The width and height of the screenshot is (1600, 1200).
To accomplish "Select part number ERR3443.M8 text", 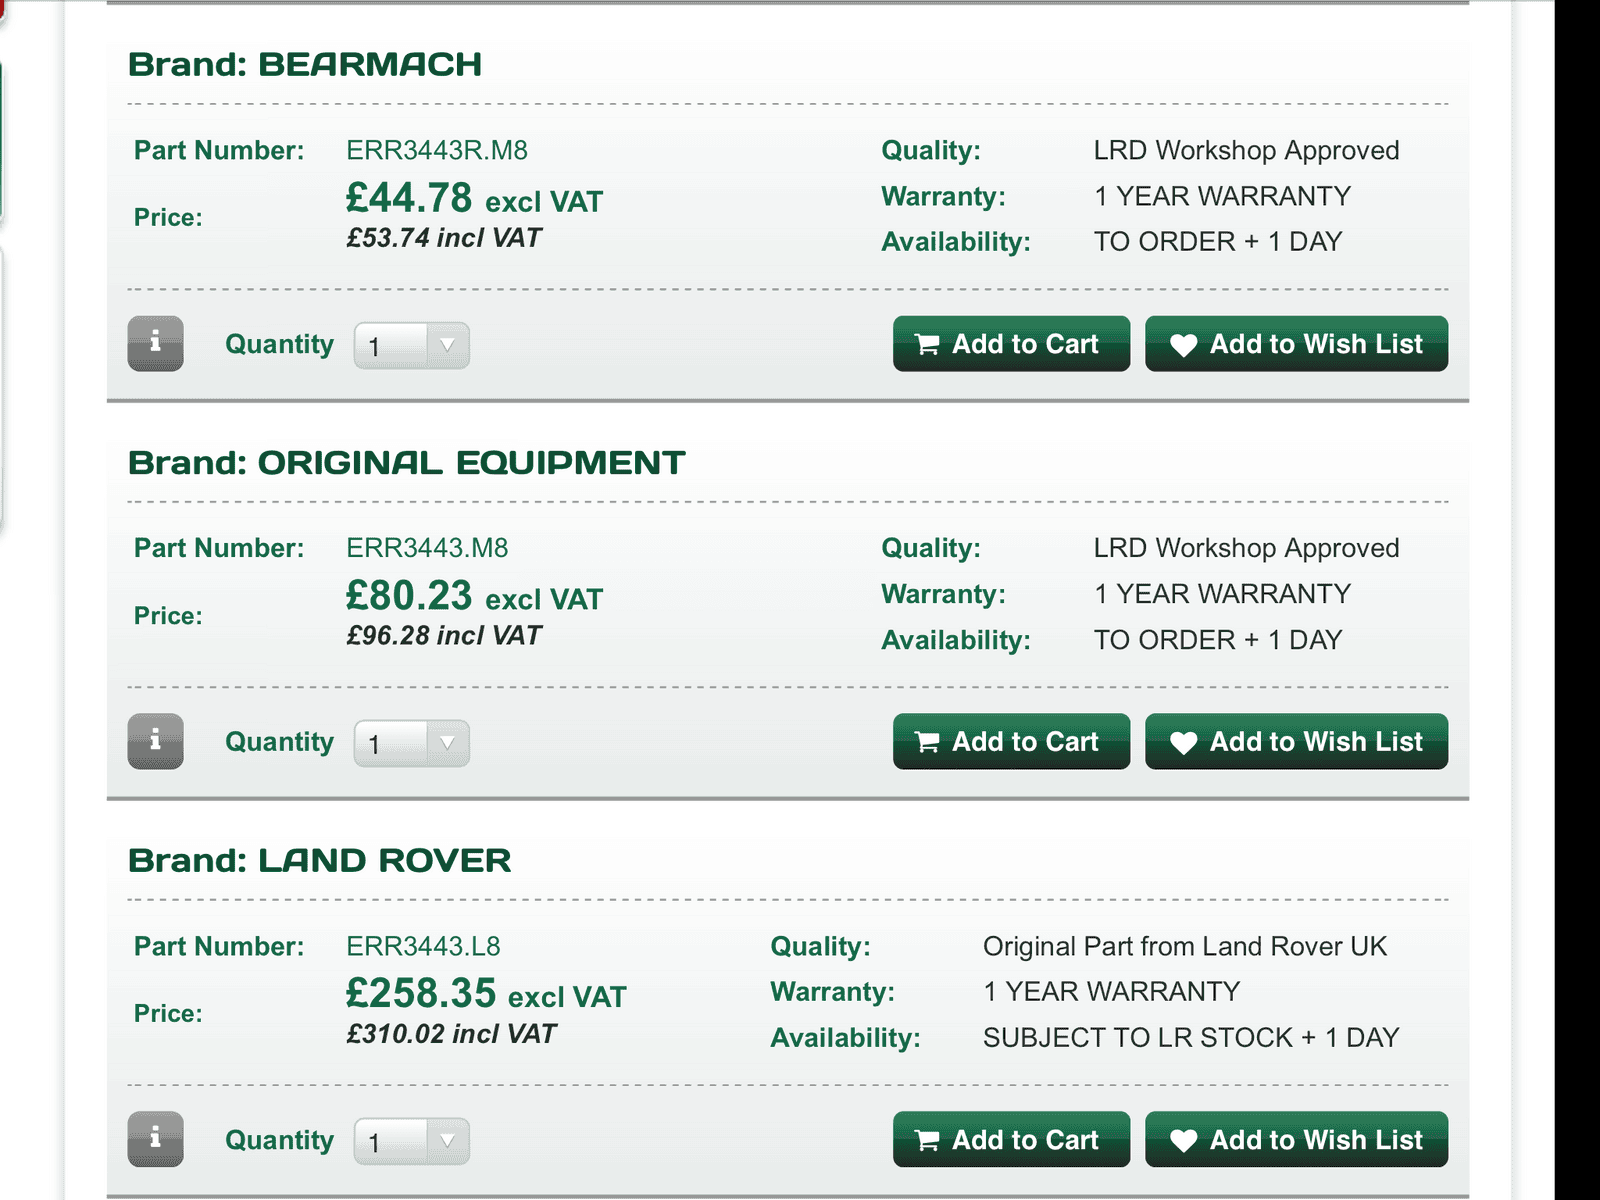I will (x=427, y=548).
